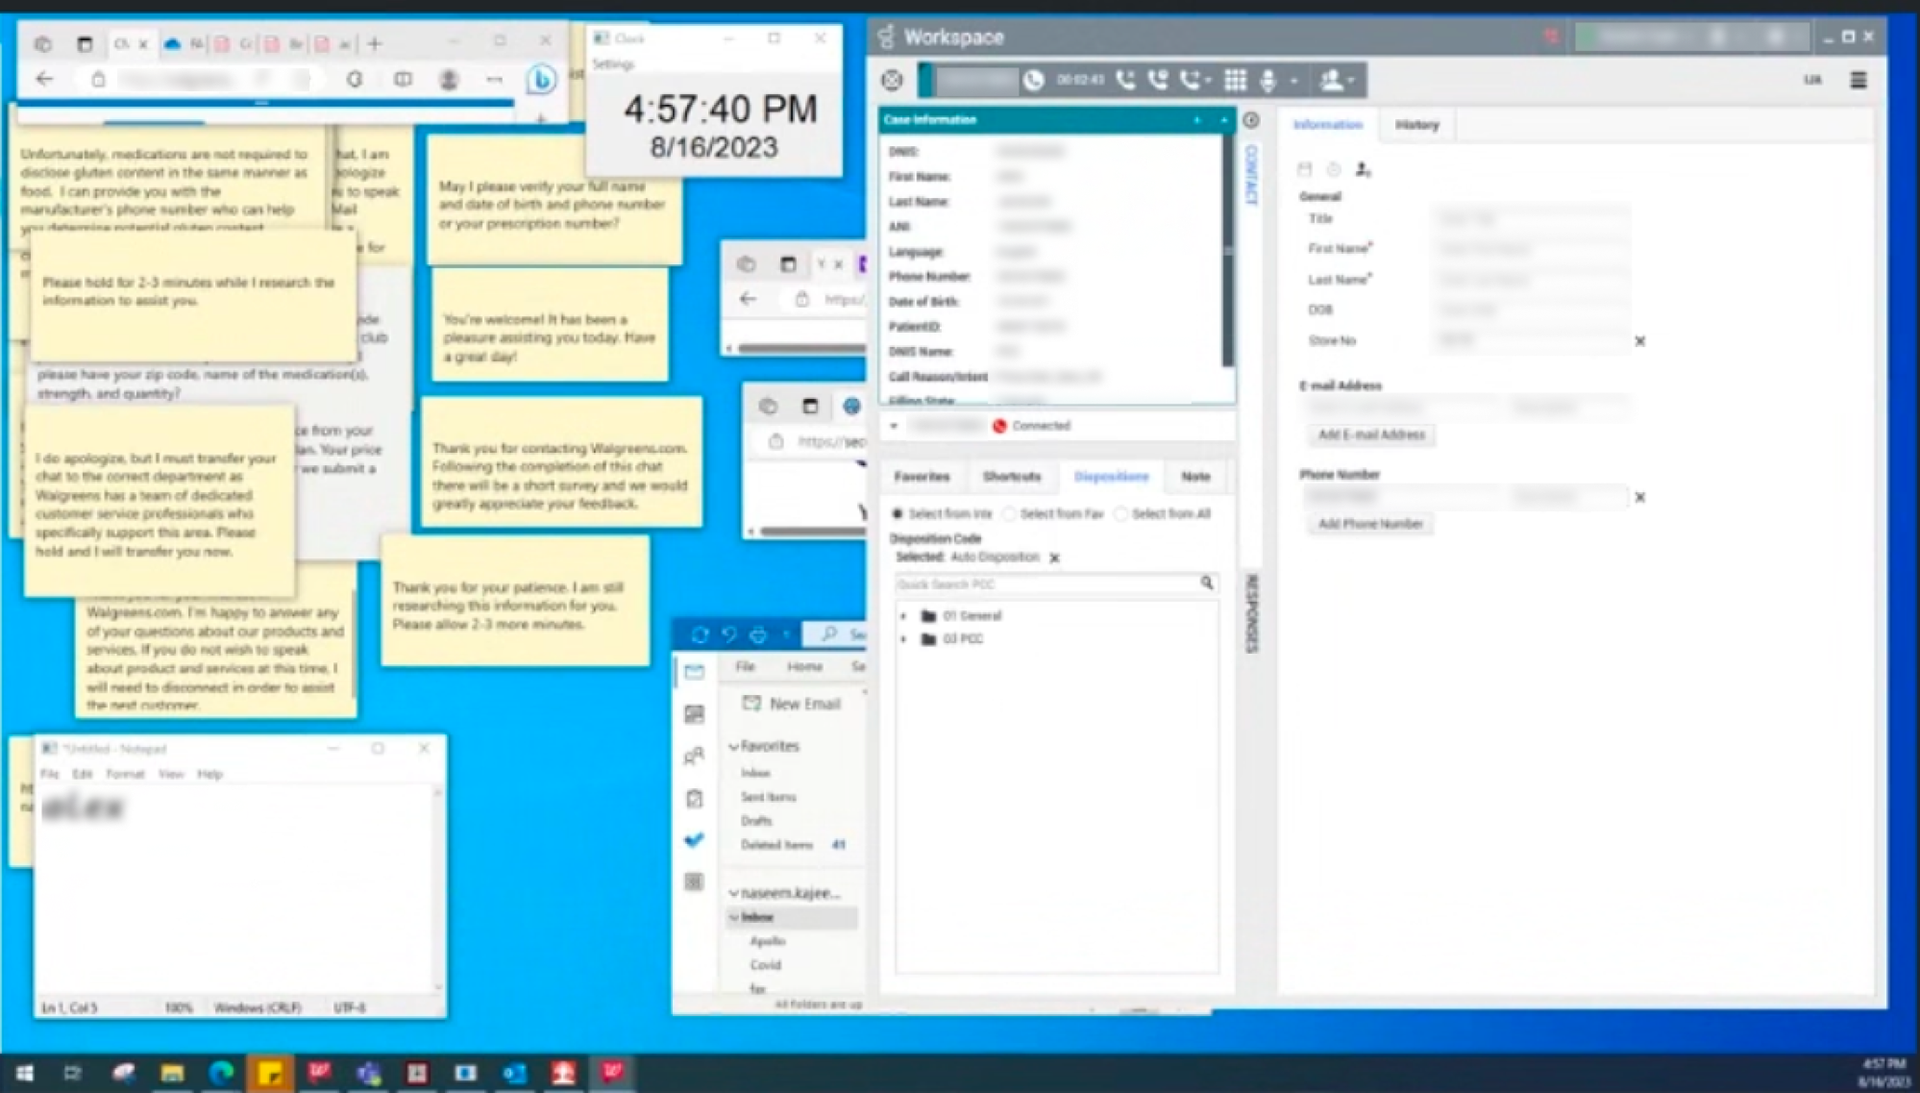Image resolution: width=1920 pixels, height=1093 pixels.
Task: Click the New Email button in Outlook
Action: click(x=792, y=704)
